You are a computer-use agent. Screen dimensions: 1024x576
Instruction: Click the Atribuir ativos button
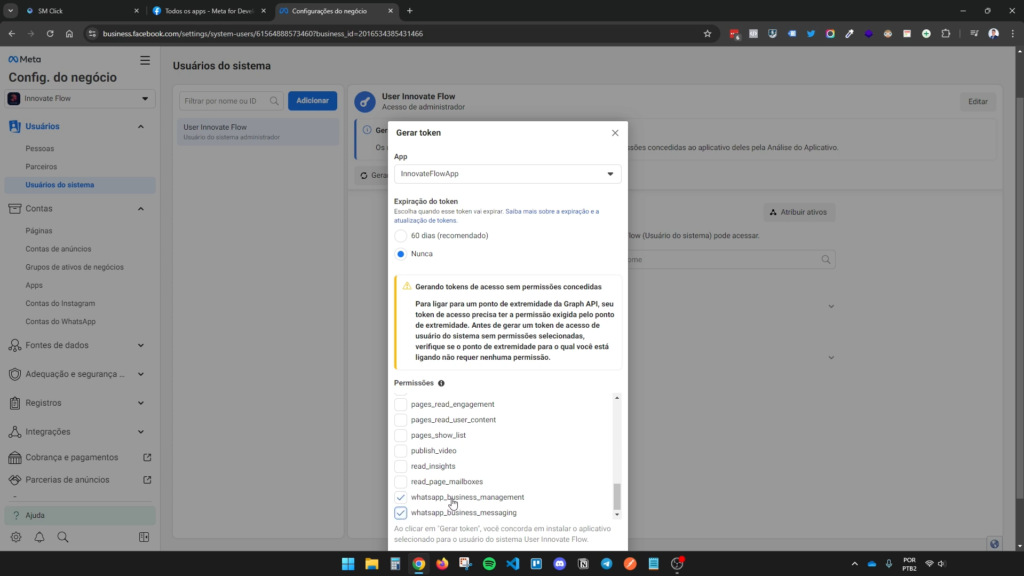point(799,212)
